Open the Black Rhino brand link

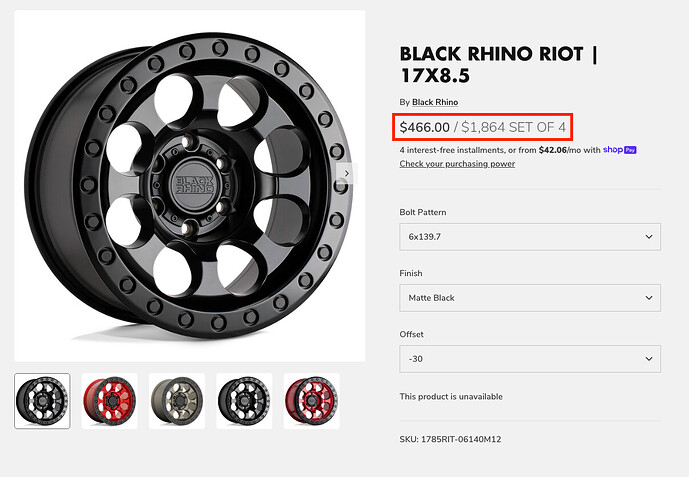point(435,102)
